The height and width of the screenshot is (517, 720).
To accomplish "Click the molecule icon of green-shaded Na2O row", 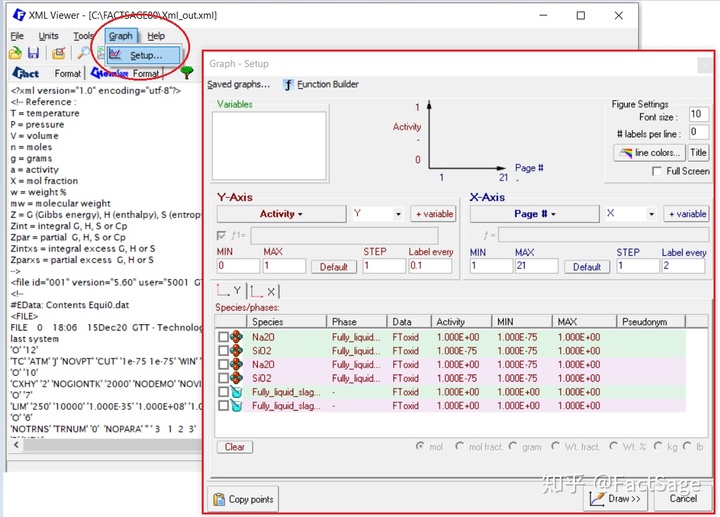I will click(x=236, y=337).
